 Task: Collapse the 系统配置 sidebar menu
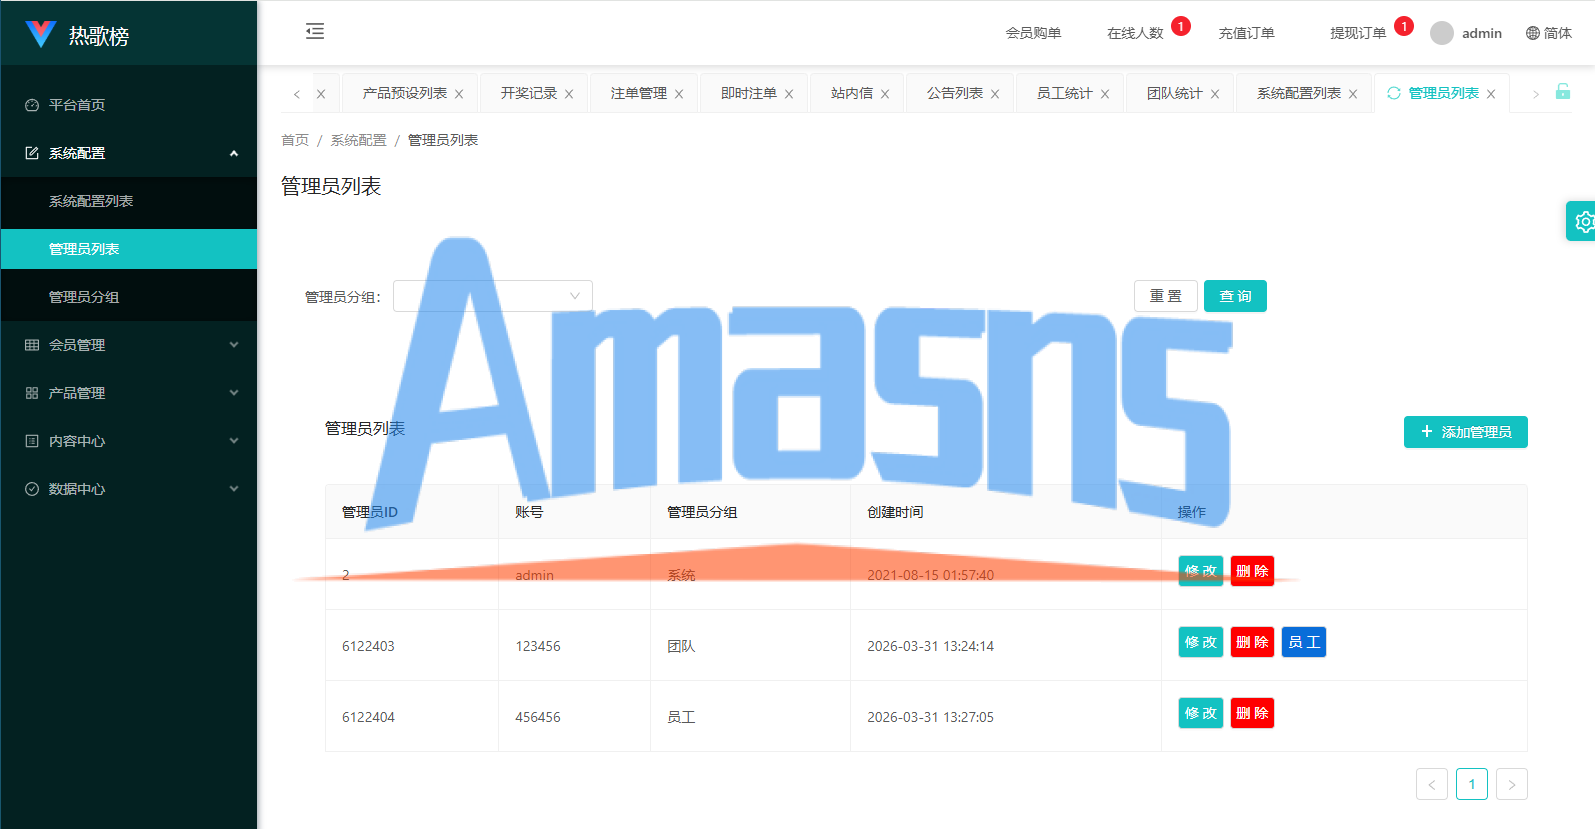(x=128, y=153)
